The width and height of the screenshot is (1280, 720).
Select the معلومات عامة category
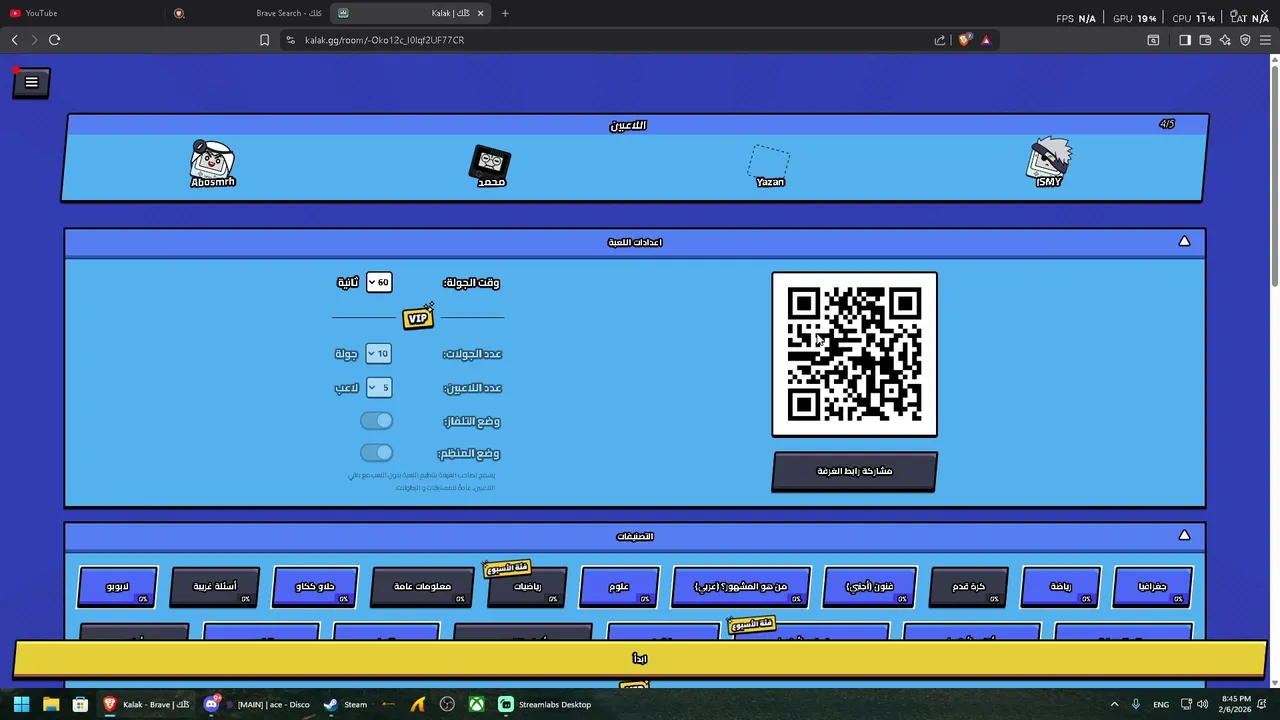[422, 587]
